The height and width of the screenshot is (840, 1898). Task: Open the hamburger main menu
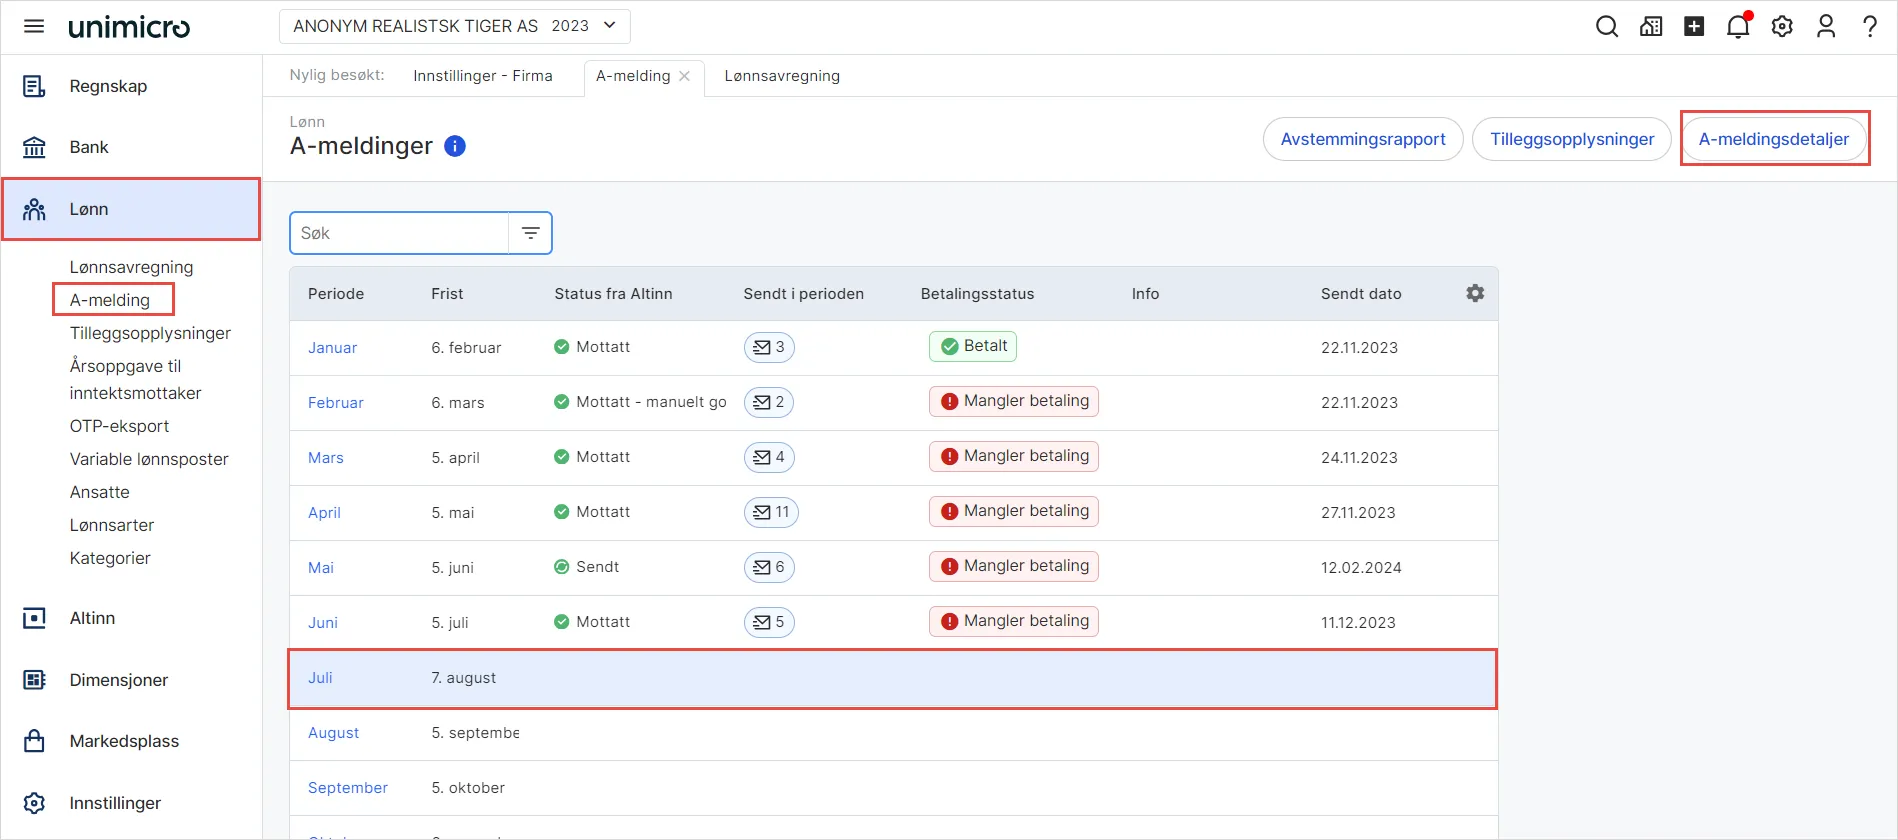[x=34, y=26]
